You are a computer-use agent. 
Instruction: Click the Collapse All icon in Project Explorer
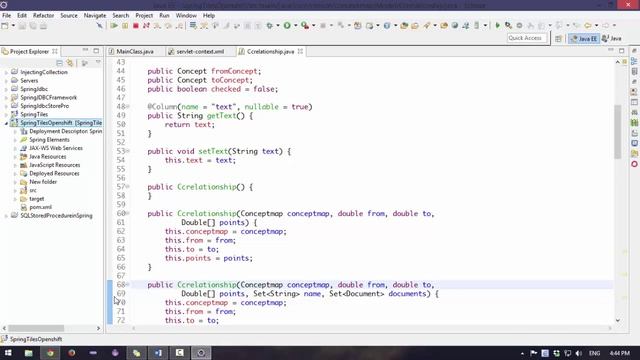pos(60,63)
